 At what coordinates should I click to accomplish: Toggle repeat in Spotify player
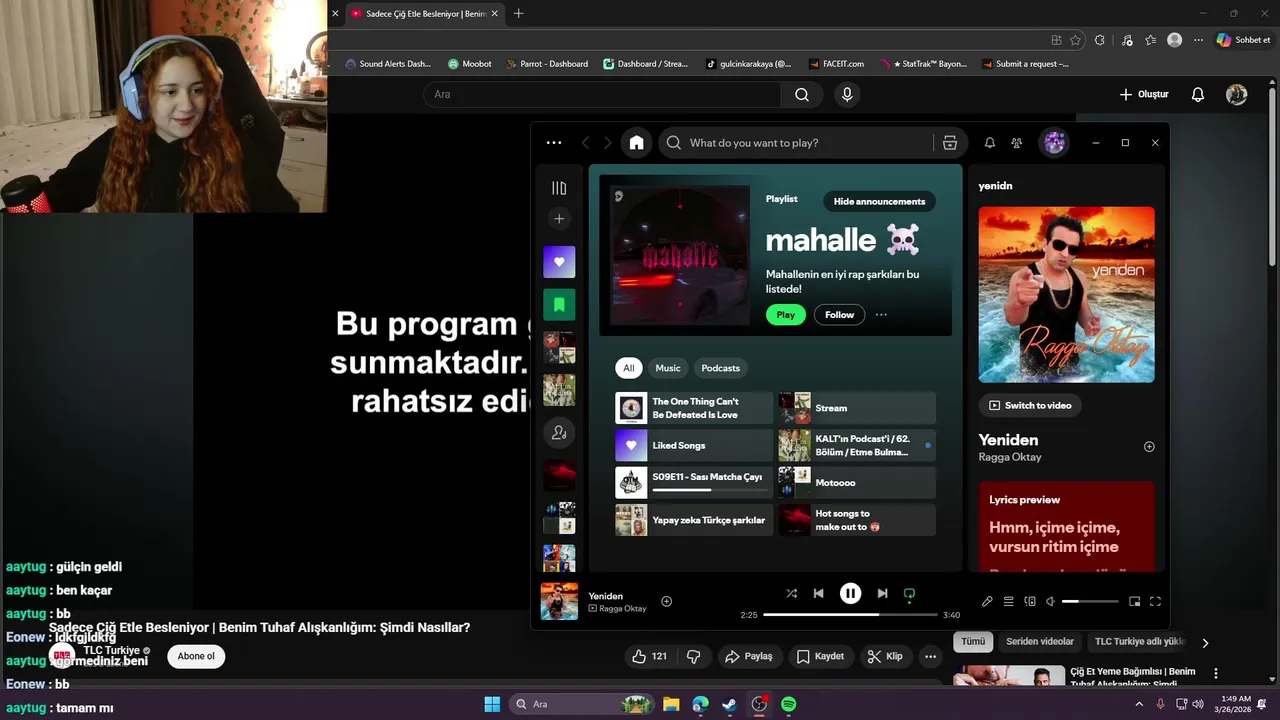(x=909, y=593)
